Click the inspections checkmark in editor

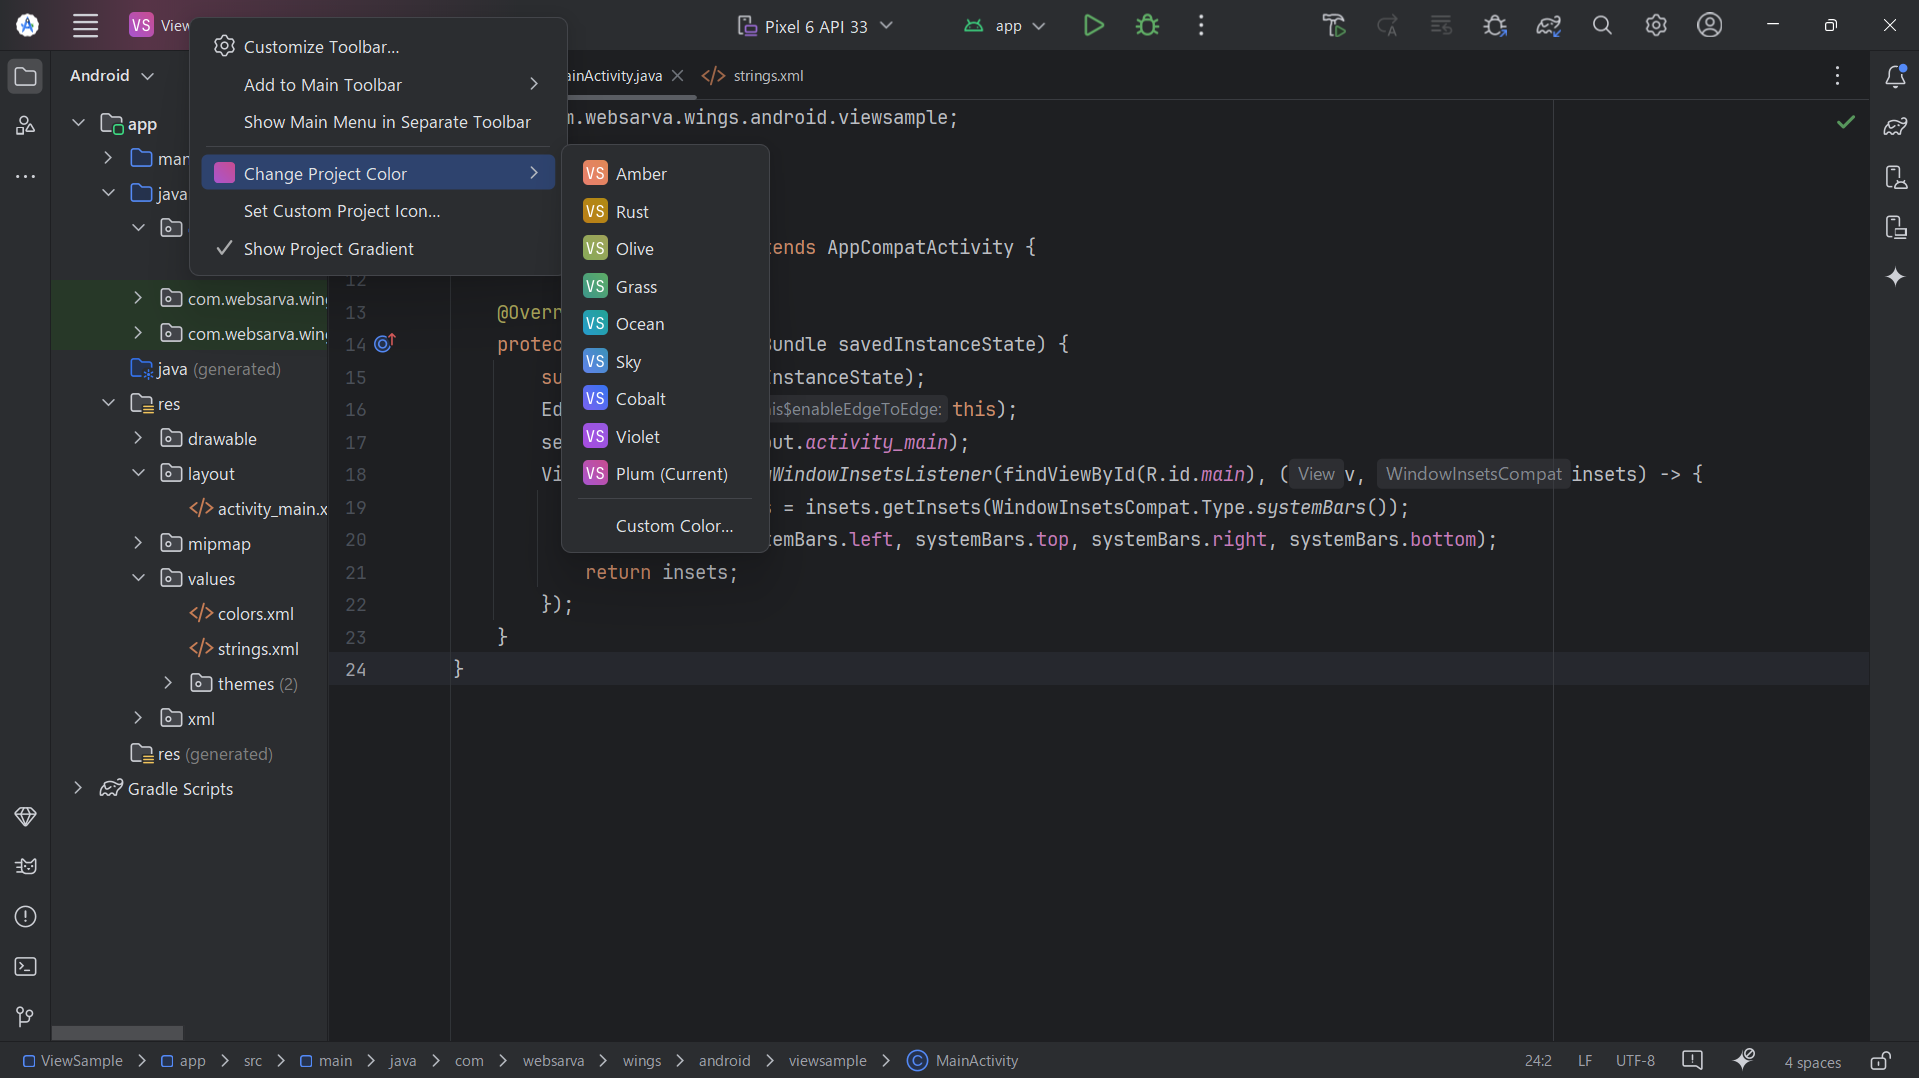(1845, 122)
